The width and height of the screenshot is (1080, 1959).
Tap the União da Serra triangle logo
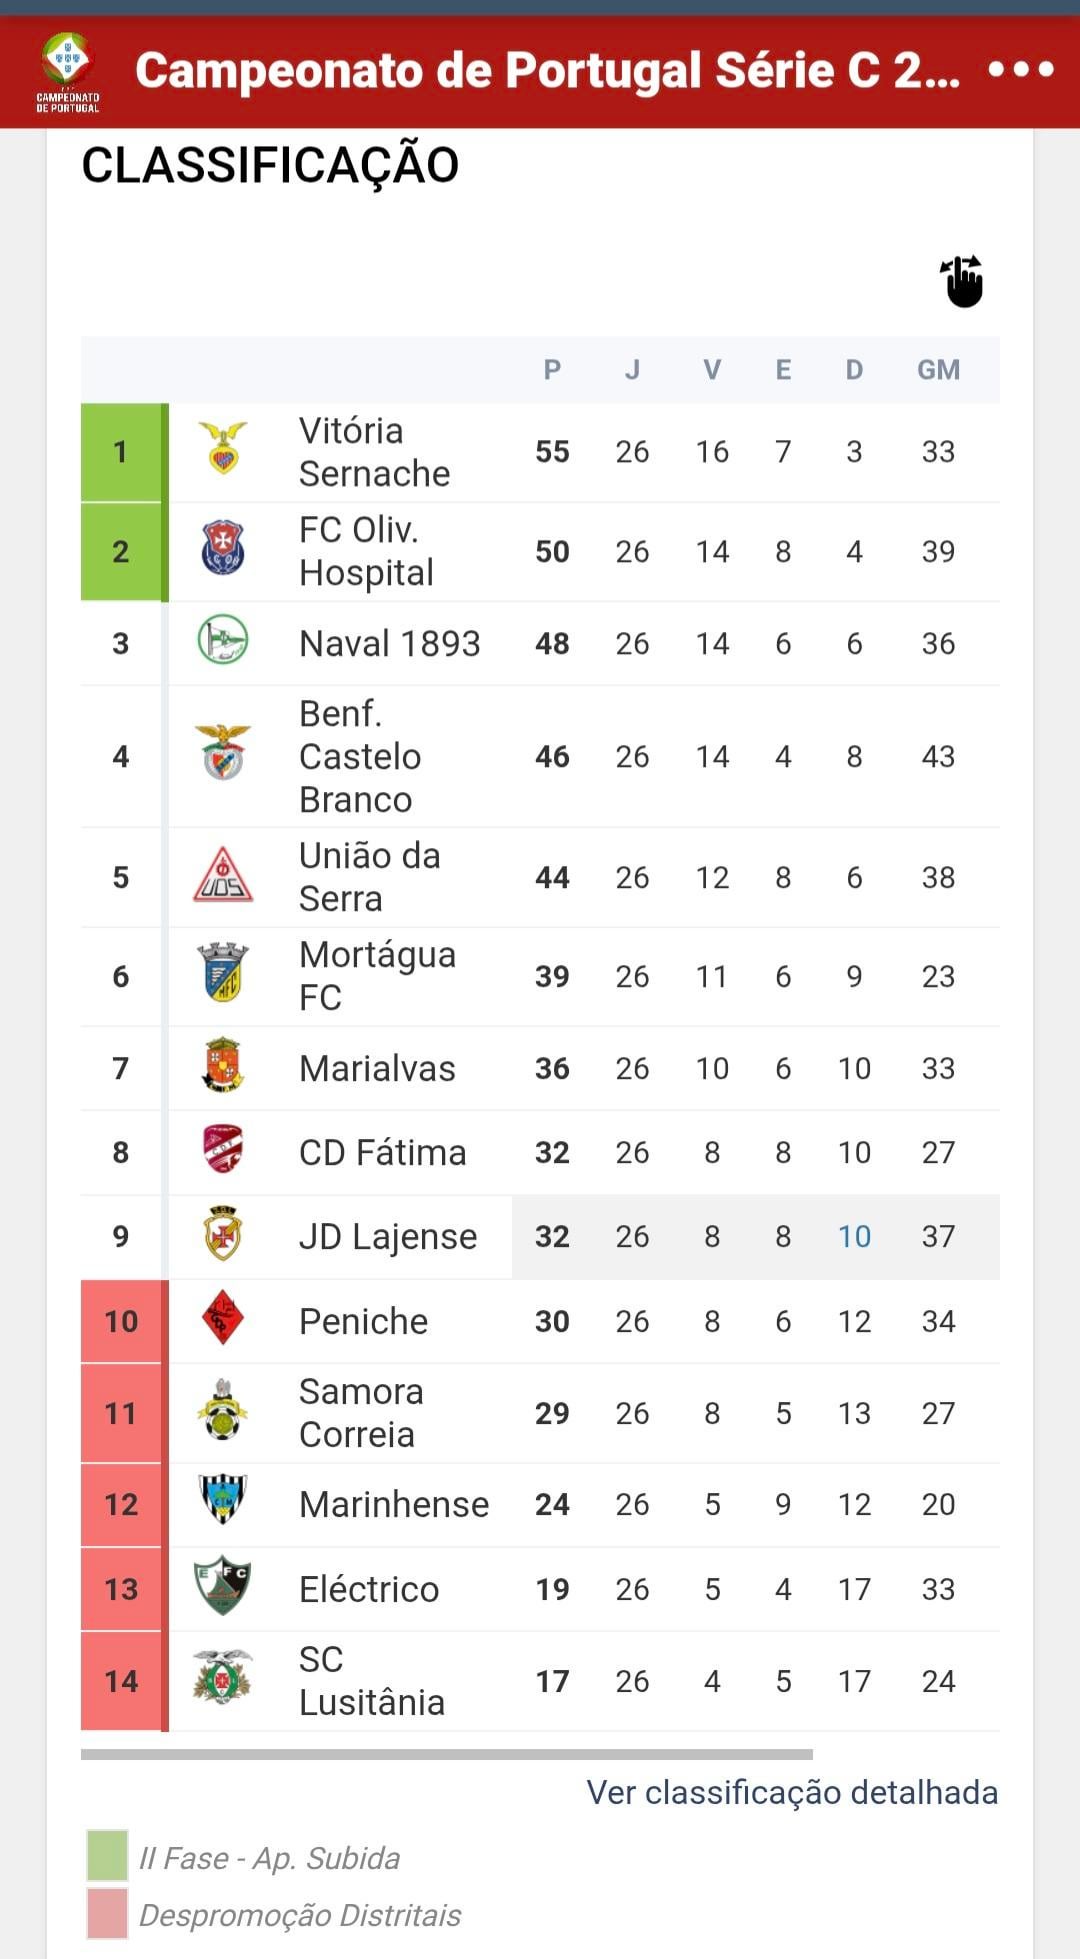(x=223, y=875)
